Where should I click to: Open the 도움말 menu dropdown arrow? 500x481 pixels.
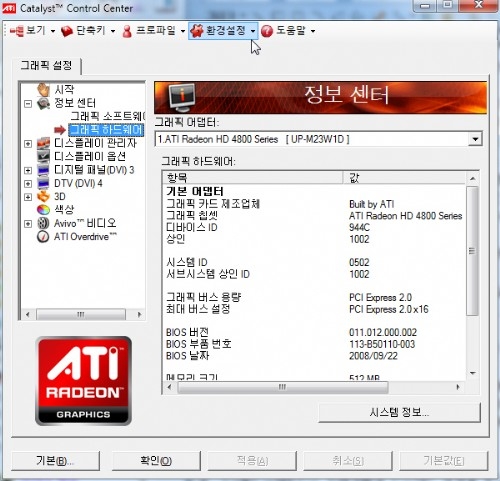[x=313, y=31]
